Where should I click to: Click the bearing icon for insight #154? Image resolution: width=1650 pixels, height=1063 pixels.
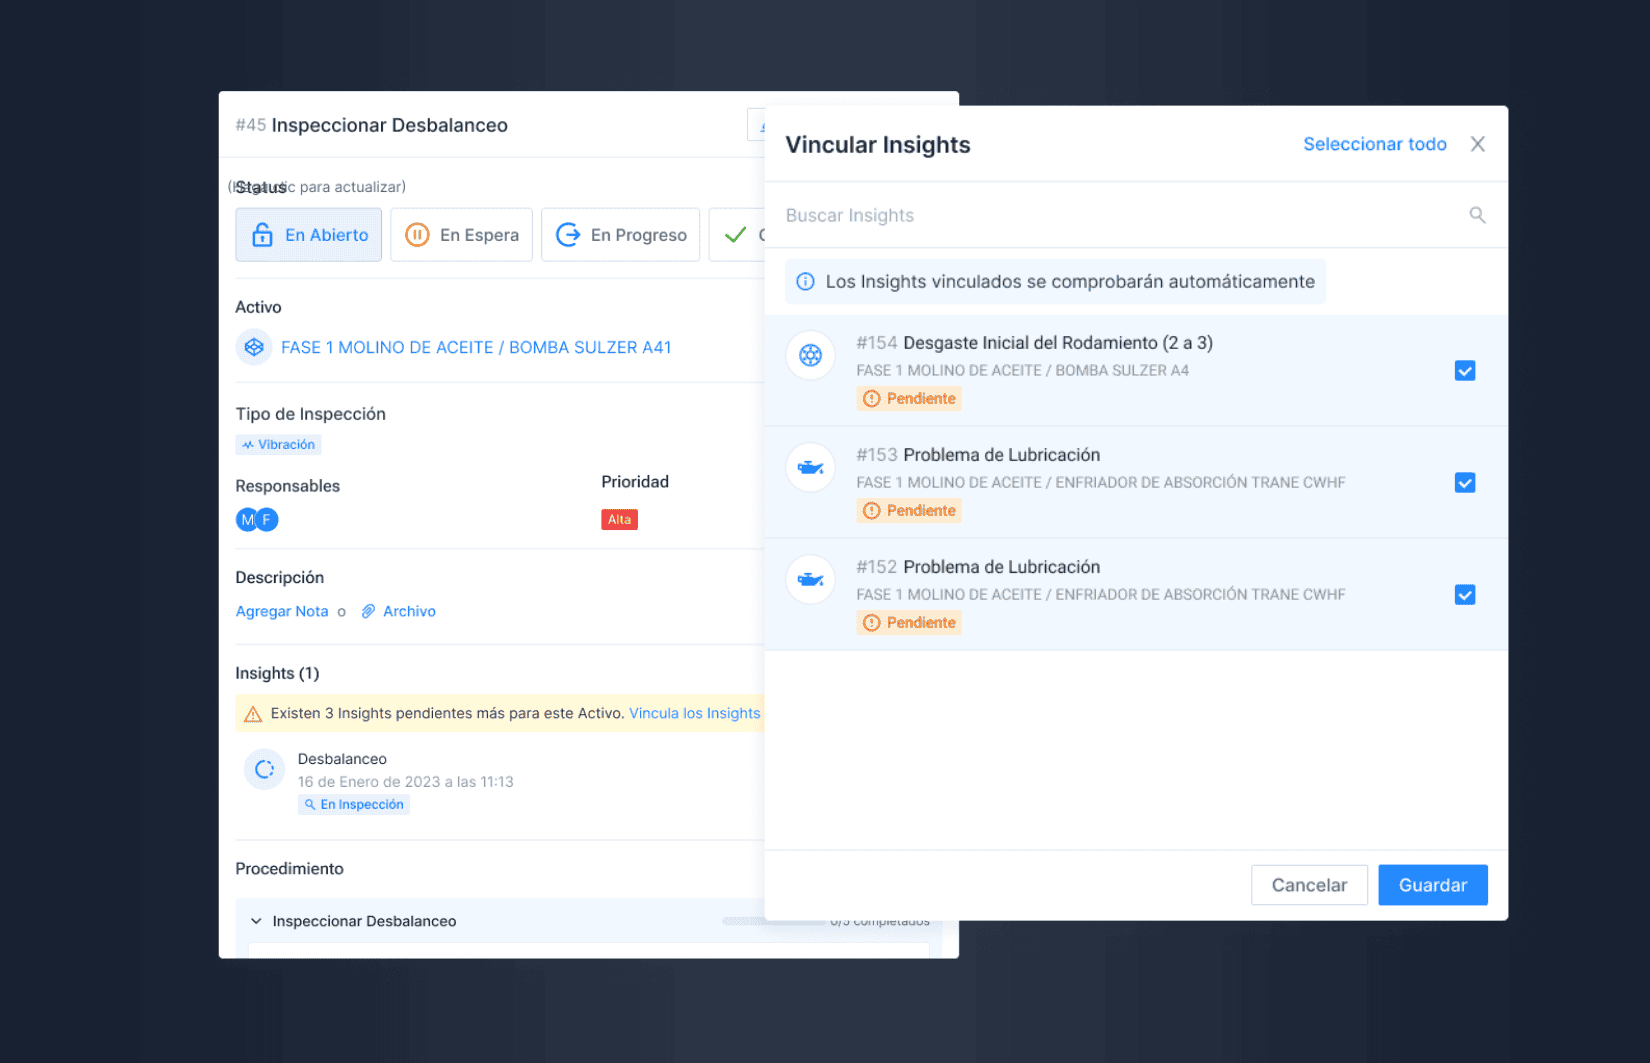pos(810,355)
